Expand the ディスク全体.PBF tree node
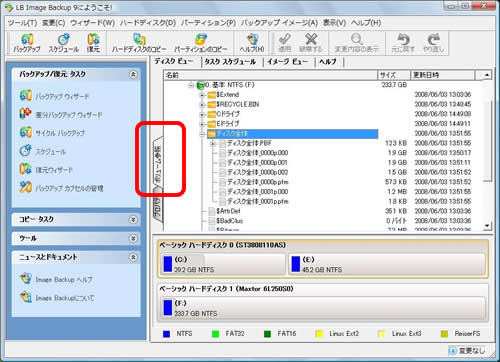This screenshot has width=500, height=362. tap(213, 144)
